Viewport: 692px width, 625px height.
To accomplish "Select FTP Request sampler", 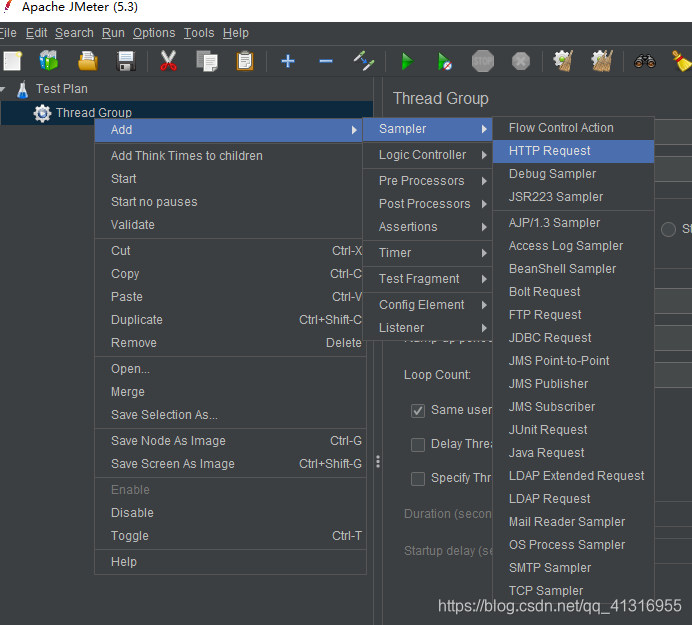I will coord(573,315).
